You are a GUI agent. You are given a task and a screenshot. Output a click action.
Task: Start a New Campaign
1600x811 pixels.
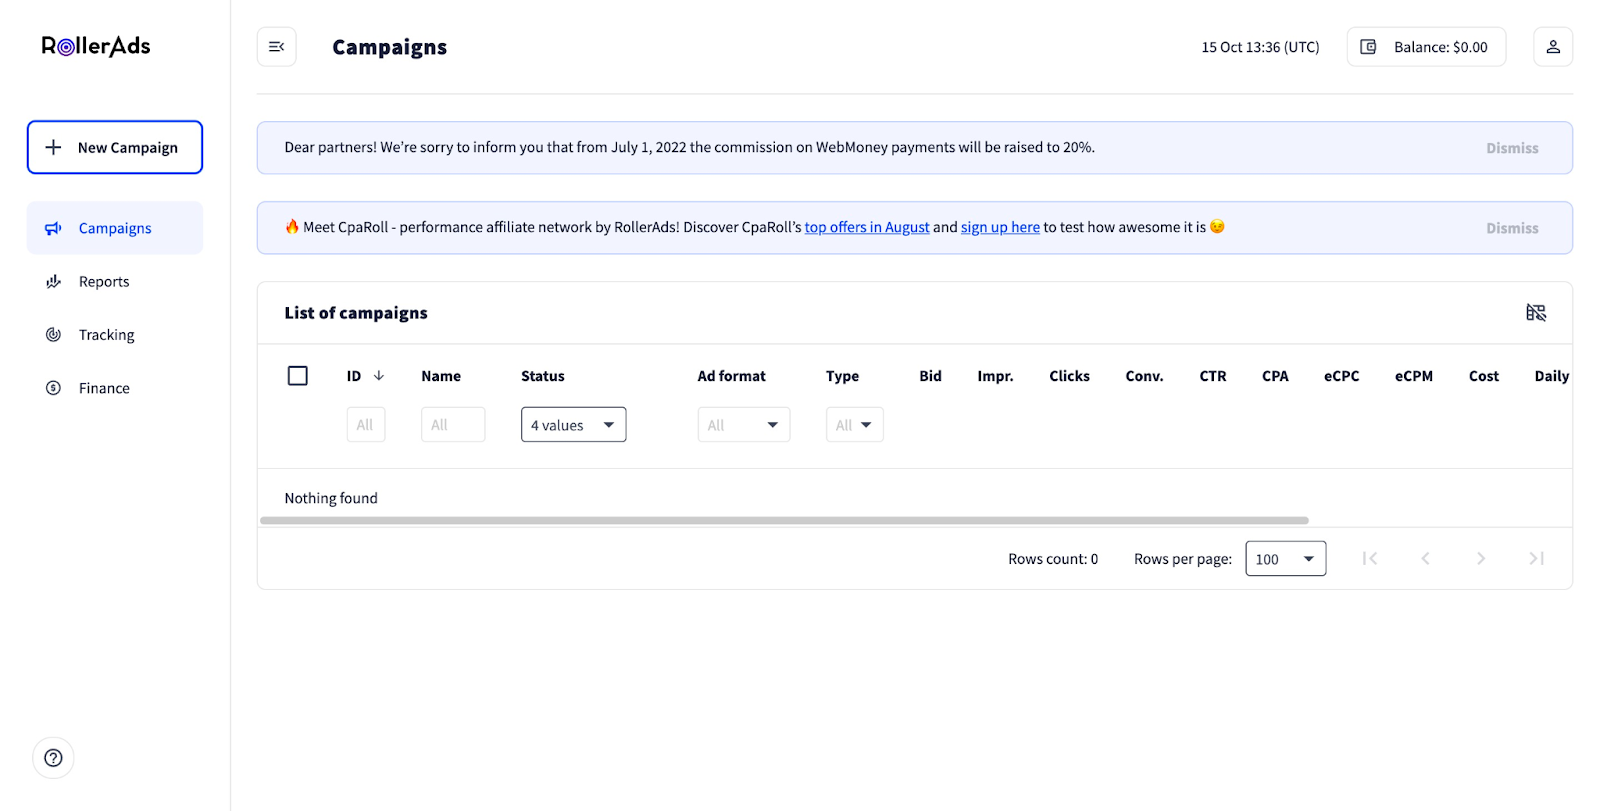pos(115,147)
